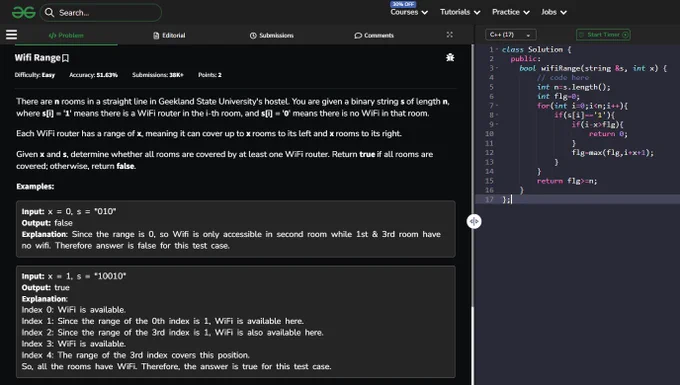Click the search magnifier icon
The image size is (680, 385).
click(49, 13)
